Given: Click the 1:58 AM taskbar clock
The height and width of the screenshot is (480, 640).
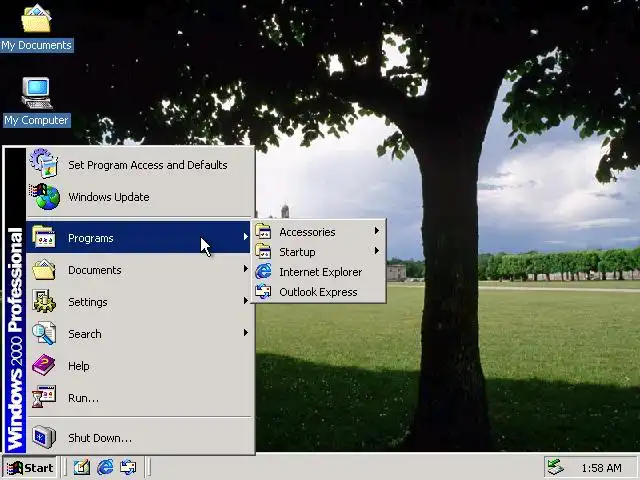Looking at the screenshot, I should 601,468.
